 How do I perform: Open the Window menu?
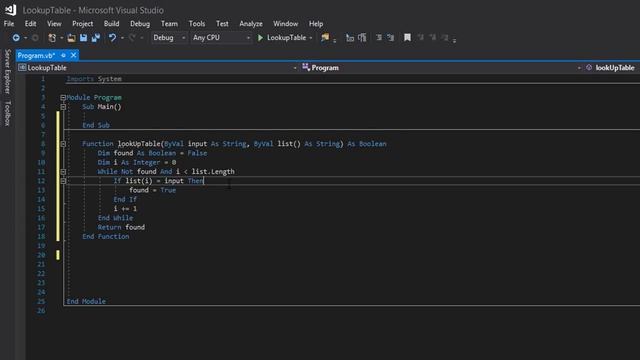pos(285,24)
